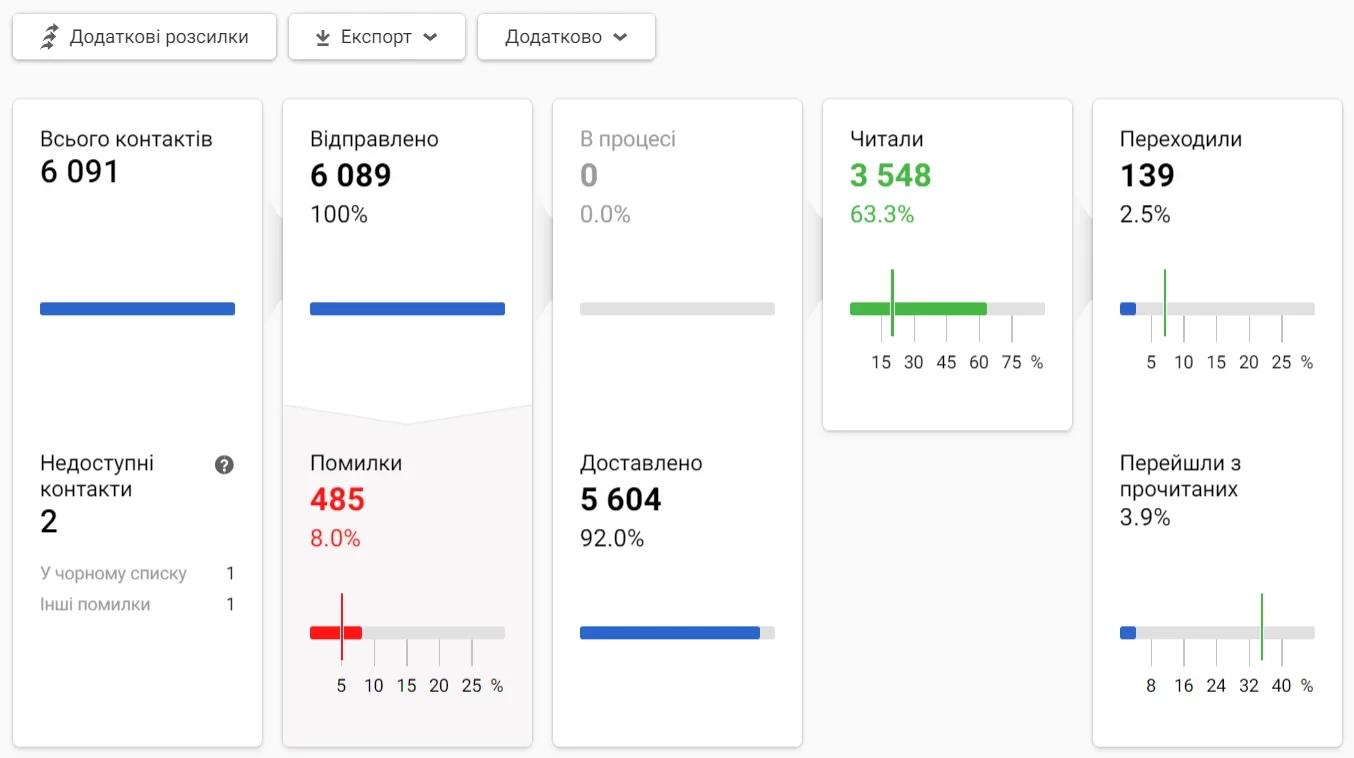Expand the Додатково dropdown chevron
The image size is (1354, 758).
pyautogui.click(x=620, y=37)
